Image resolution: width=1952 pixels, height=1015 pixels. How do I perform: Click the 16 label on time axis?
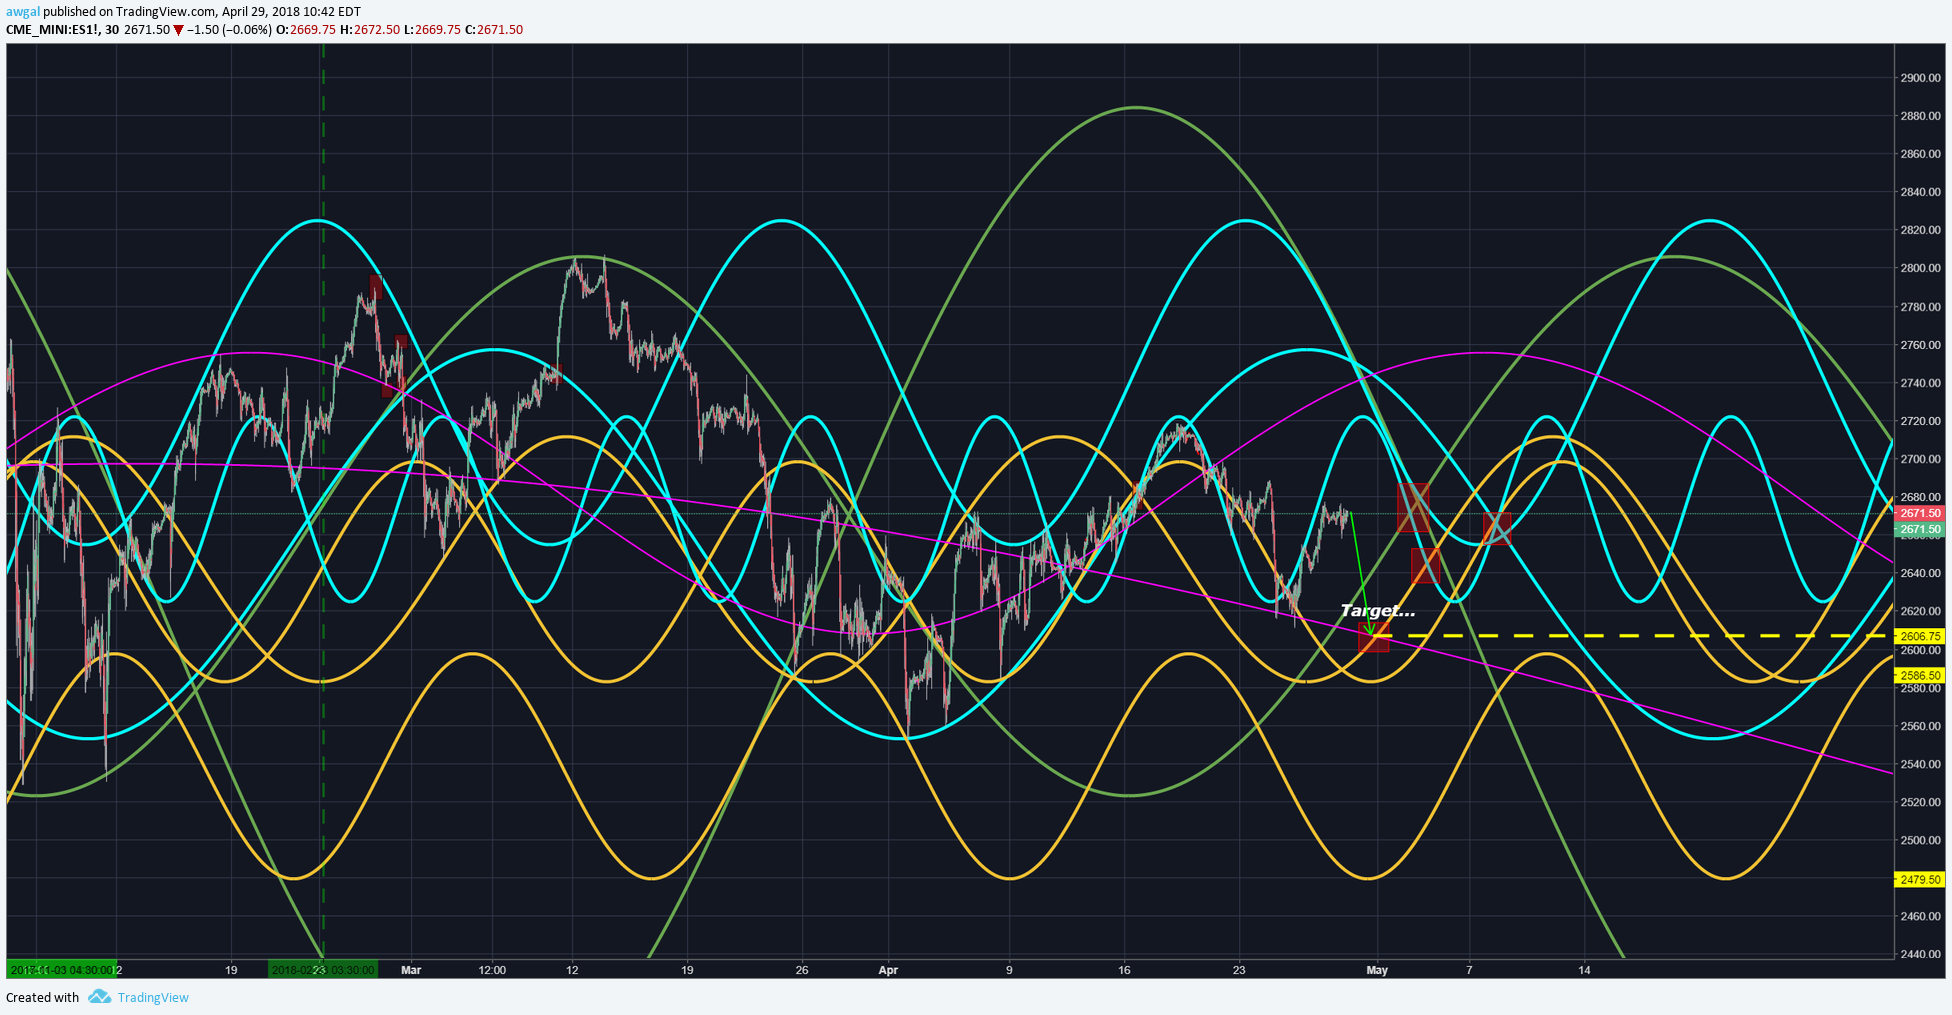(1124, 970)
